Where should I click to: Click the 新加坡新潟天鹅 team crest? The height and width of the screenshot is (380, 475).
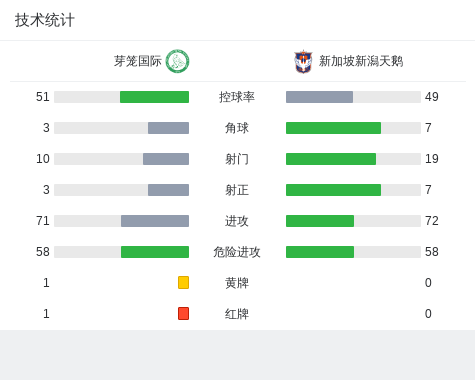(303, 61)
